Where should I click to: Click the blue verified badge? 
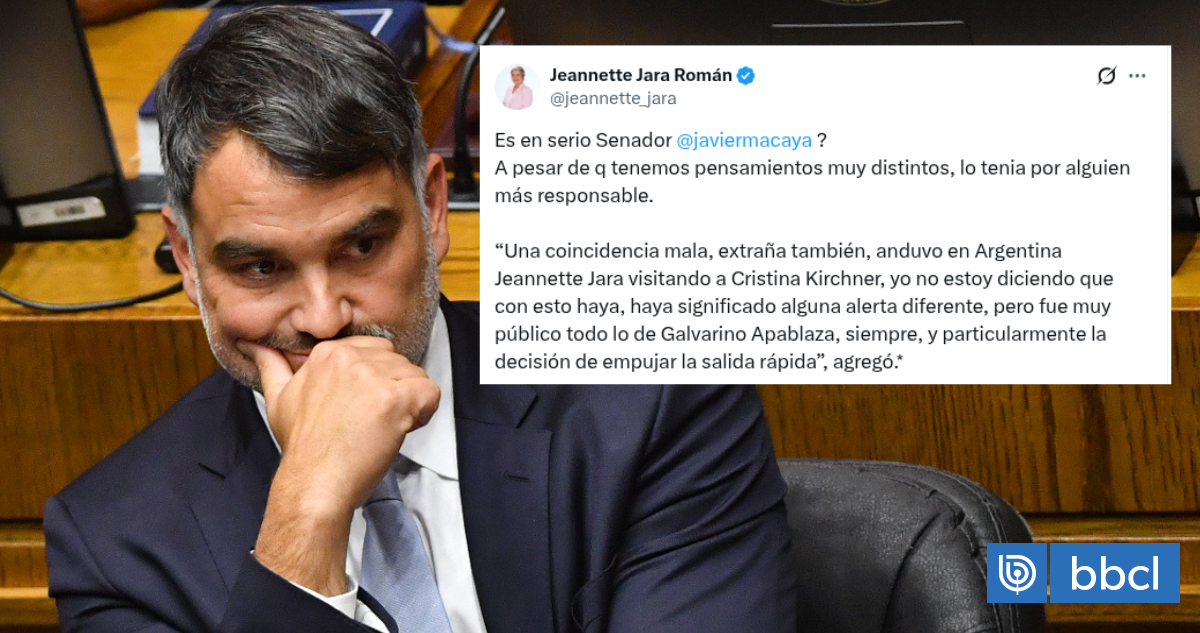tap(746, 76)
